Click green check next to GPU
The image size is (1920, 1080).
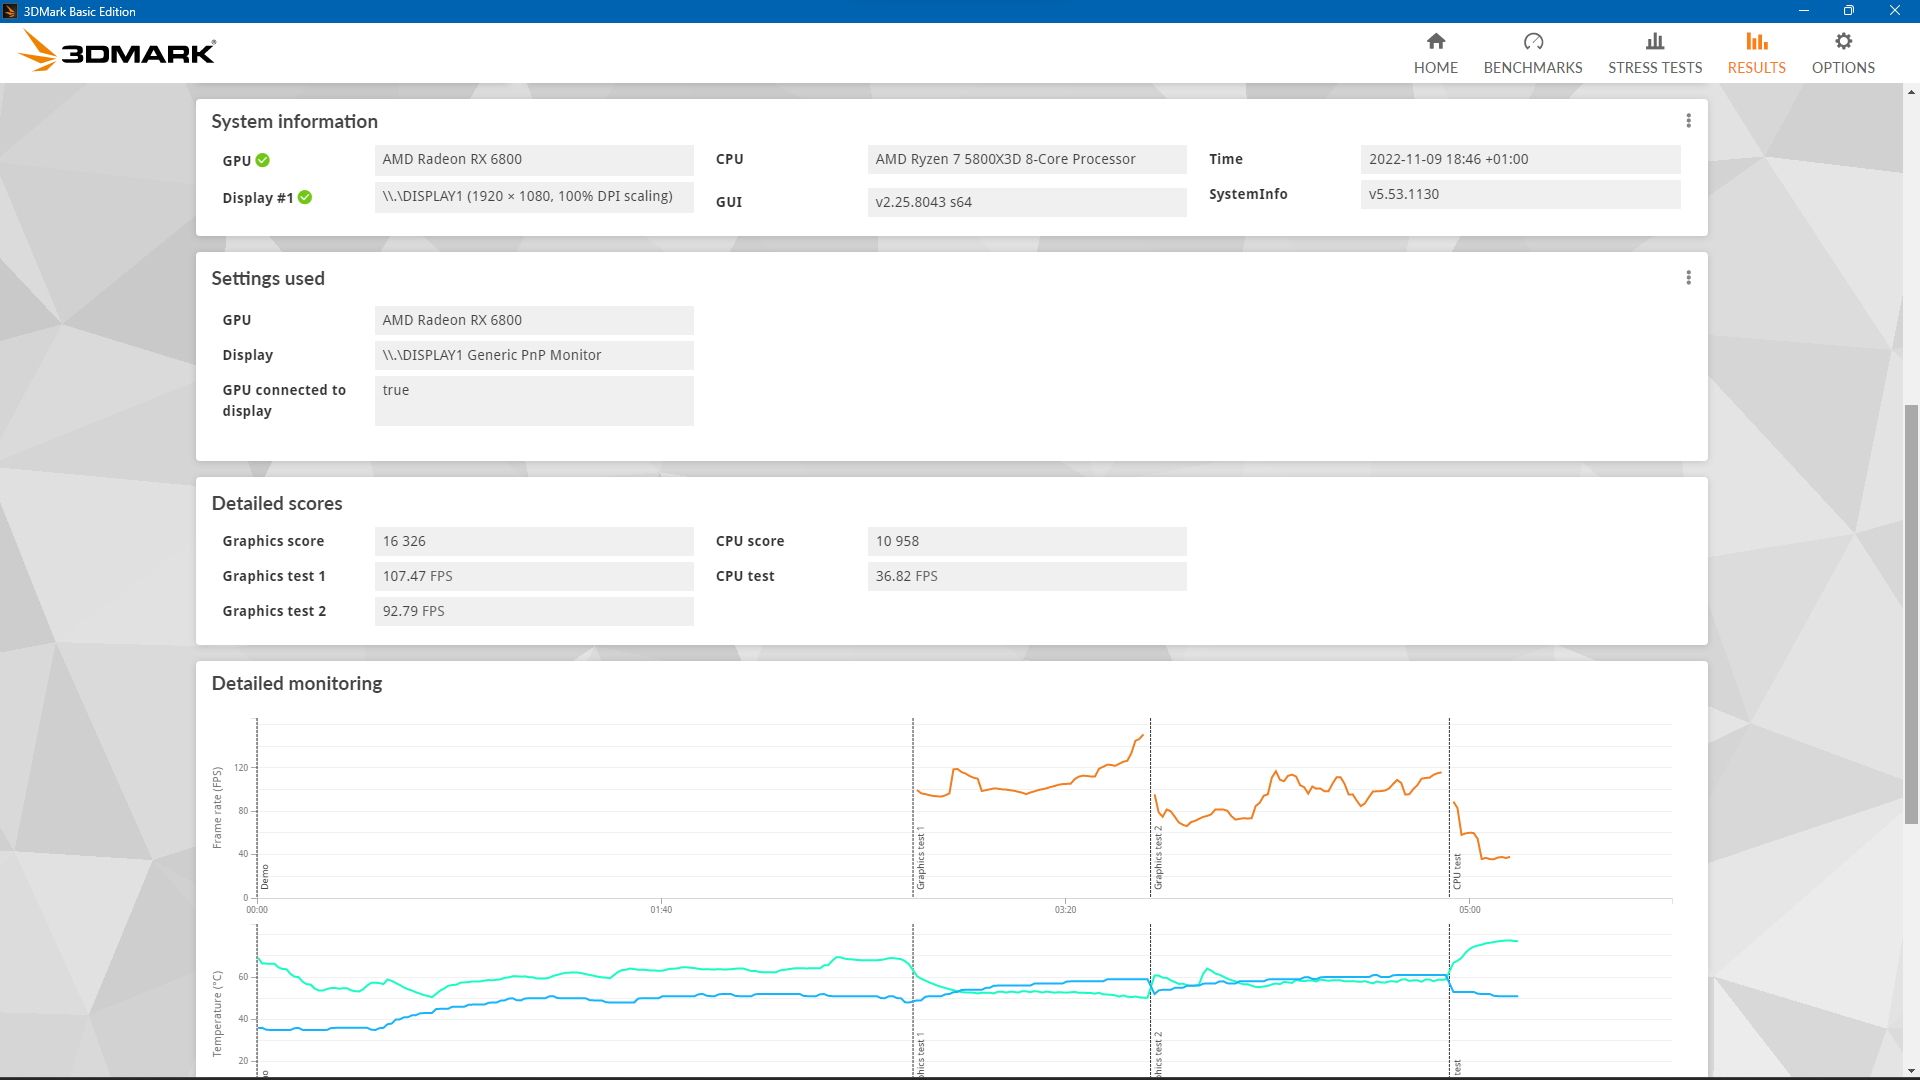click(262, 160)
